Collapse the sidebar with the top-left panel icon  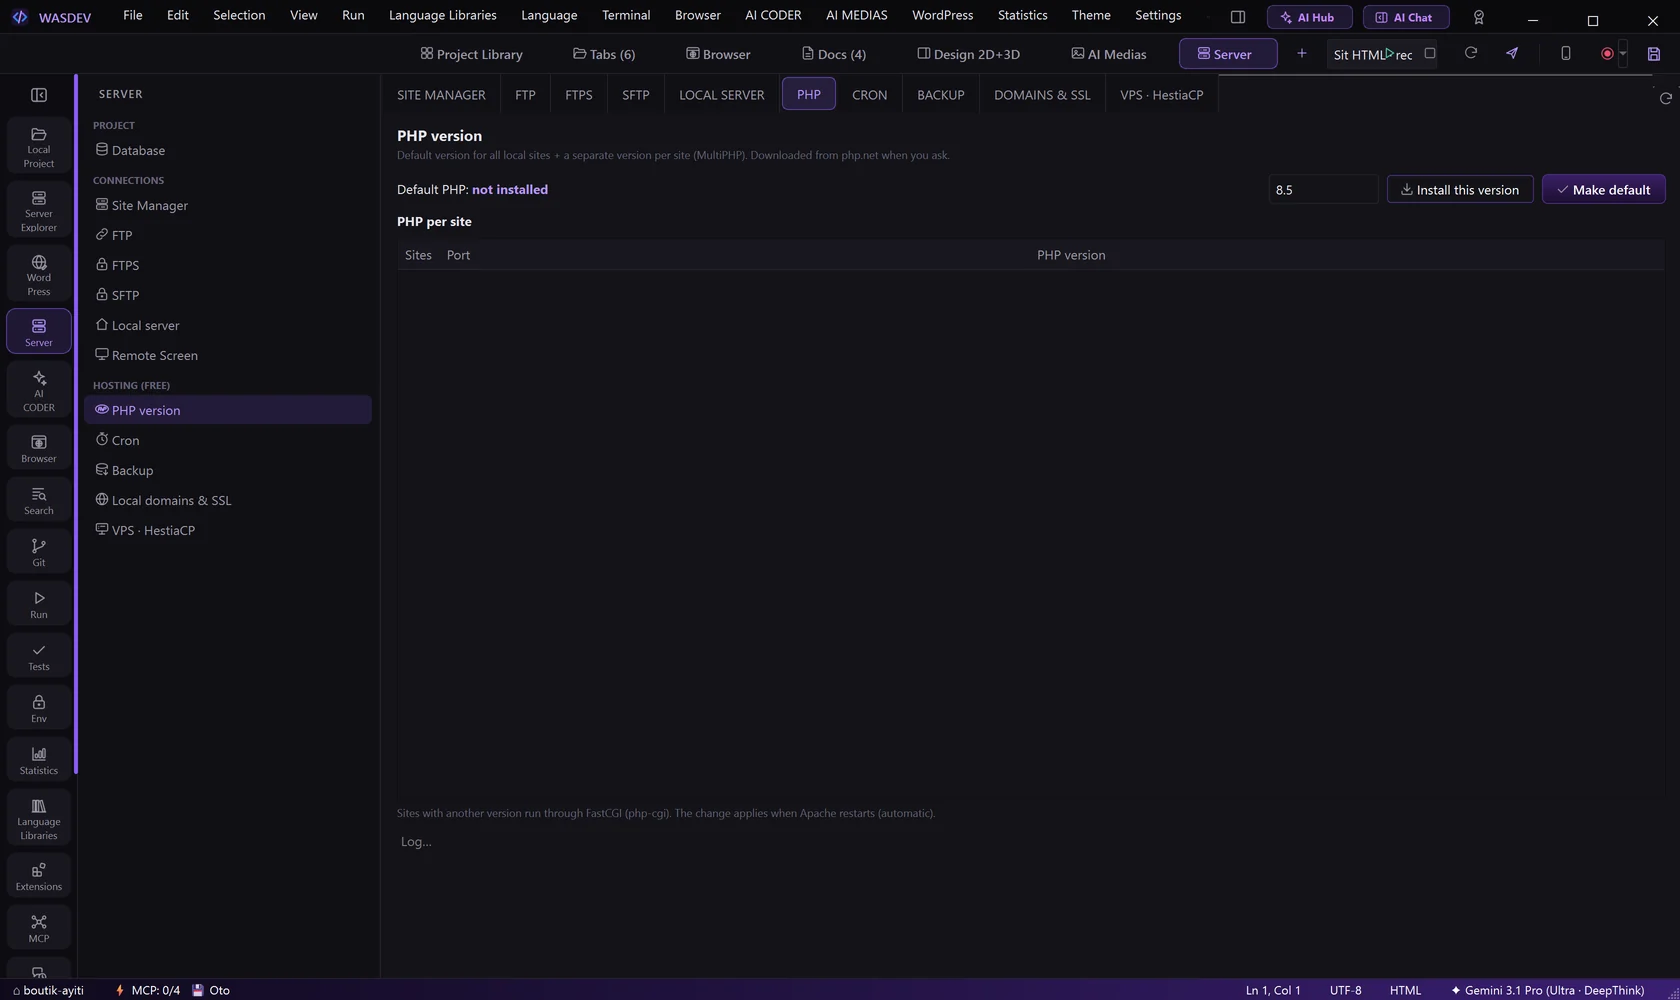point(39,95)
